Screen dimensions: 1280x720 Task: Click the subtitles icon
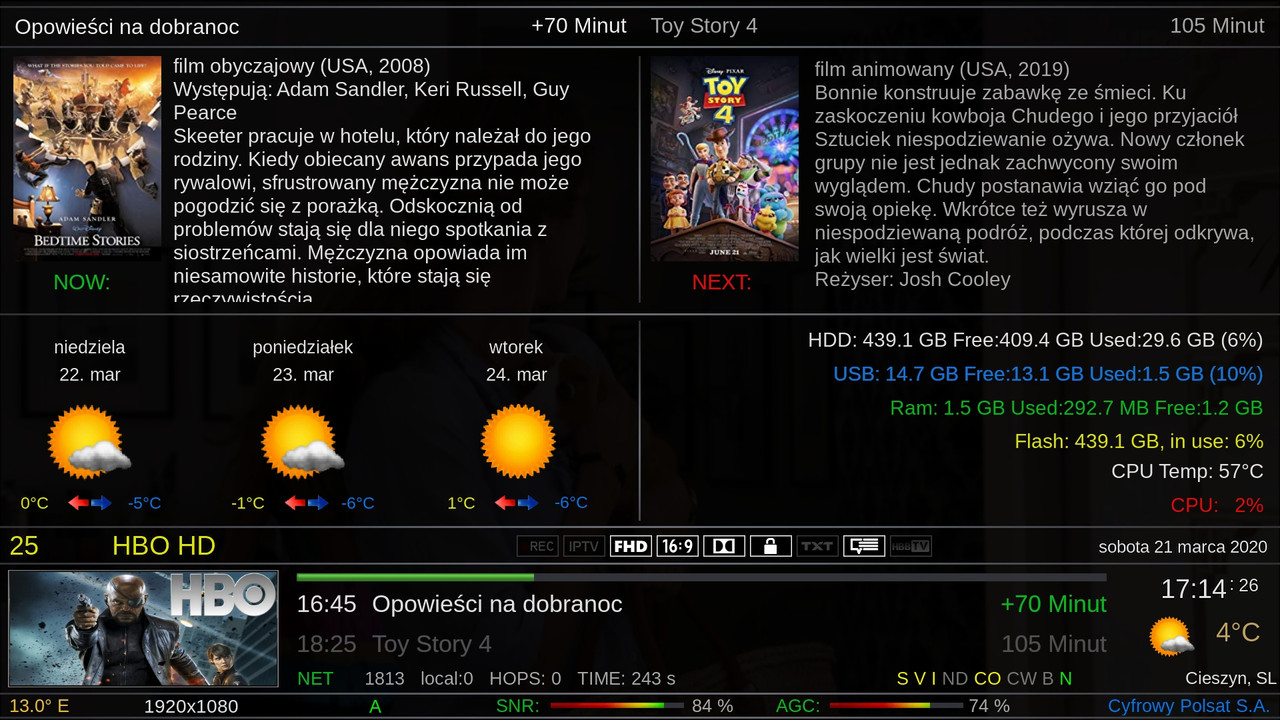(863, 546)
